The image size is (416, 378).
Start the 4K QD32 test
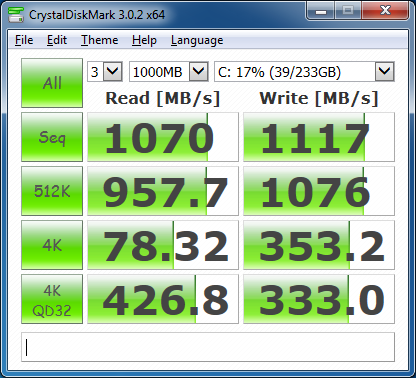pyautogui.click(x=52, y=299)
